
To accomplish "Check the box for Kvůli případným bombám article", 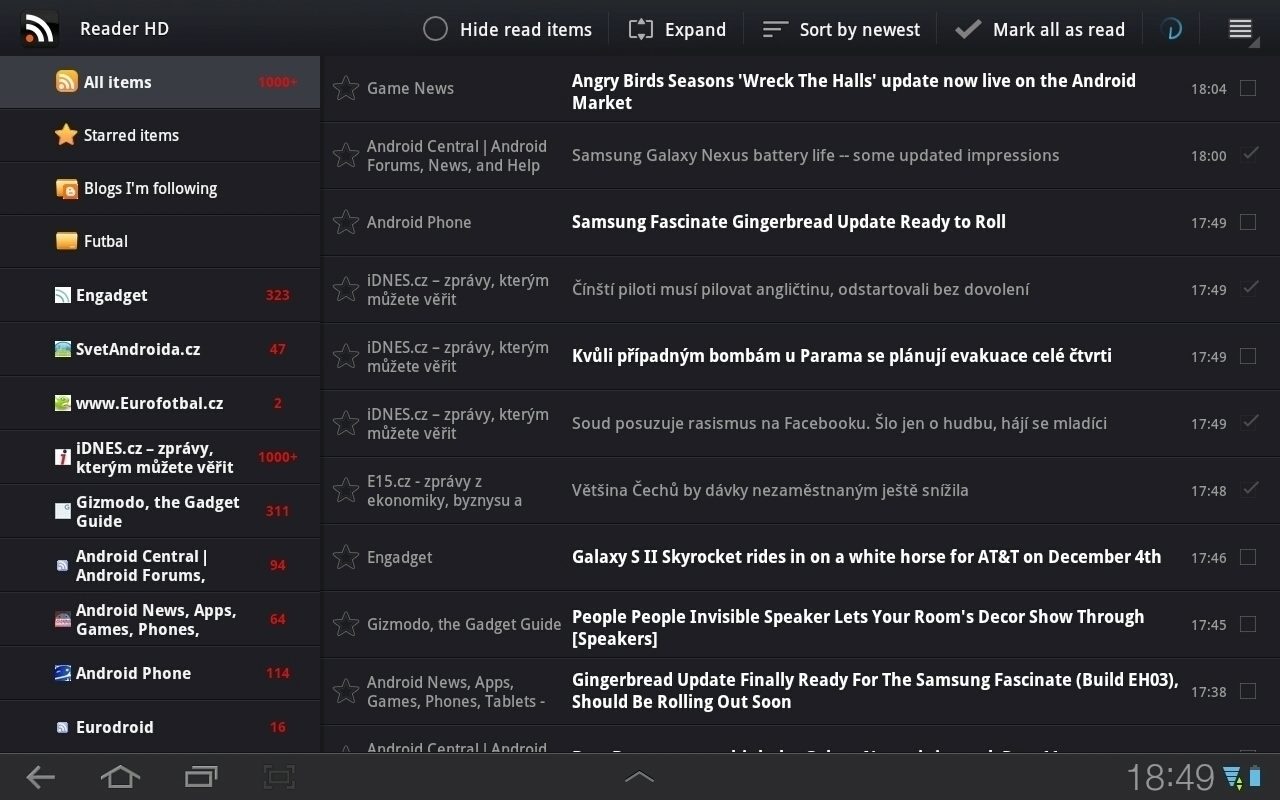I will (x=1248, y=356).
